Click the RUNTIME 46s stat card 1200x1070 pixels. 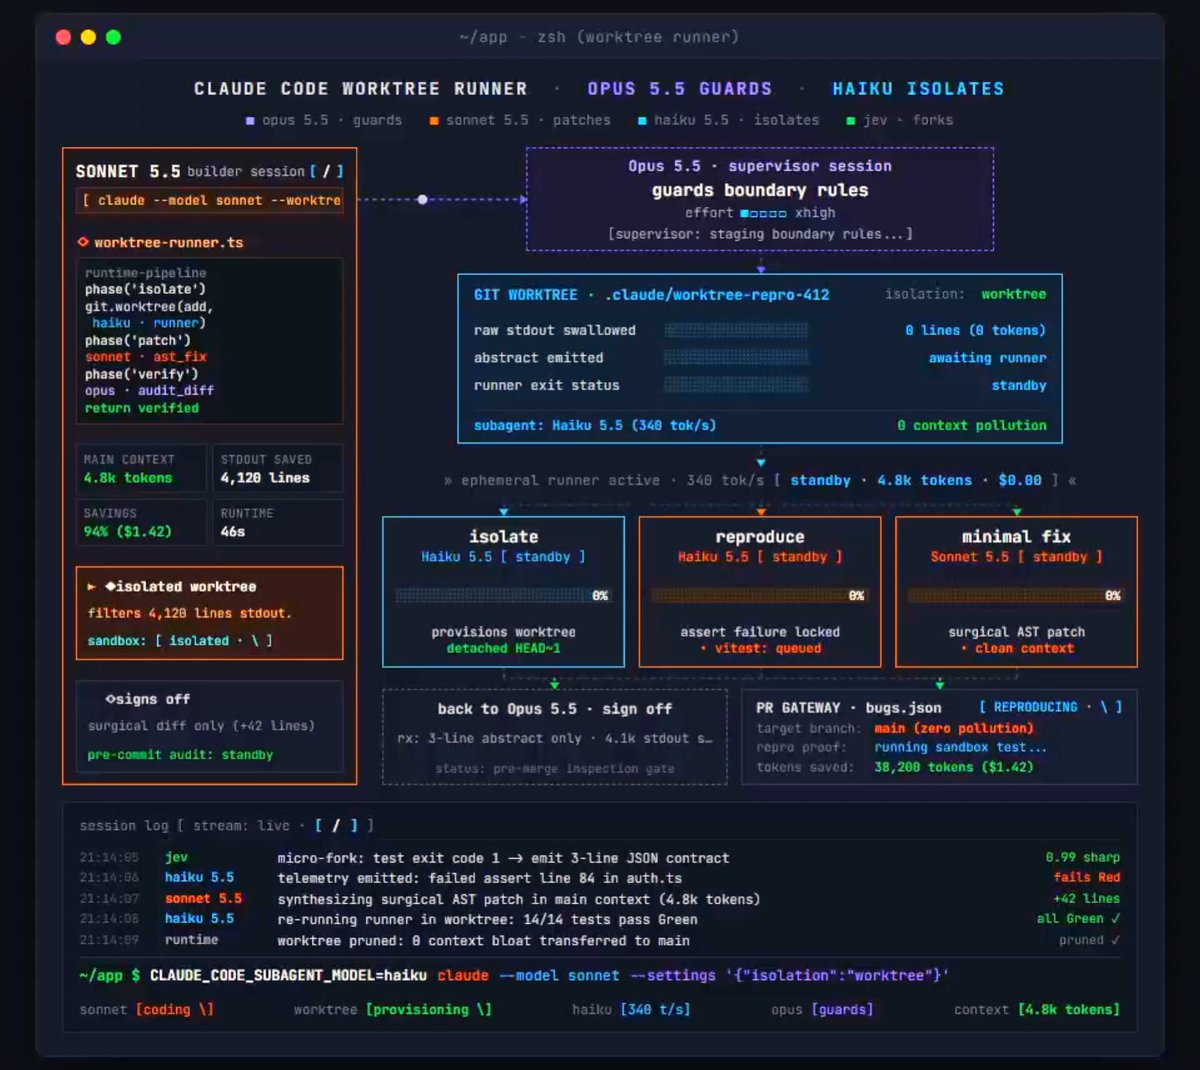coord(278,522)
